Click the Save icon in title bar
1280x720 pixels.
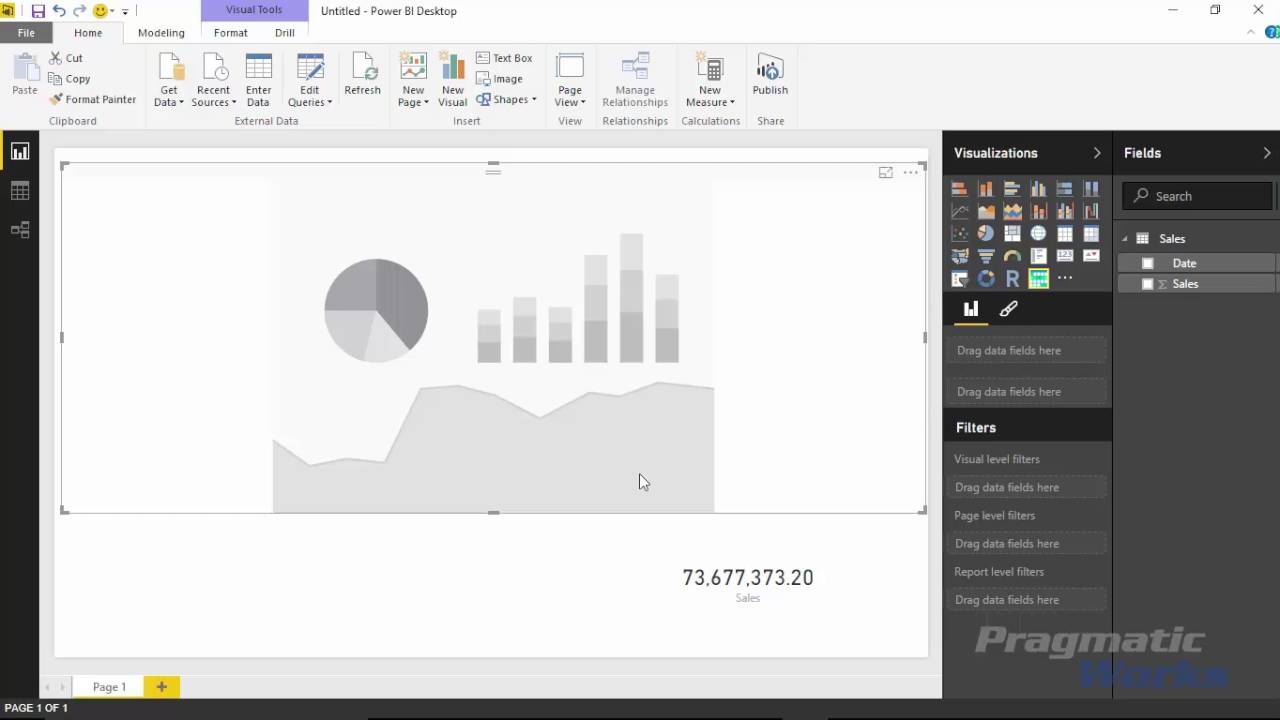[x=38, y=11]
